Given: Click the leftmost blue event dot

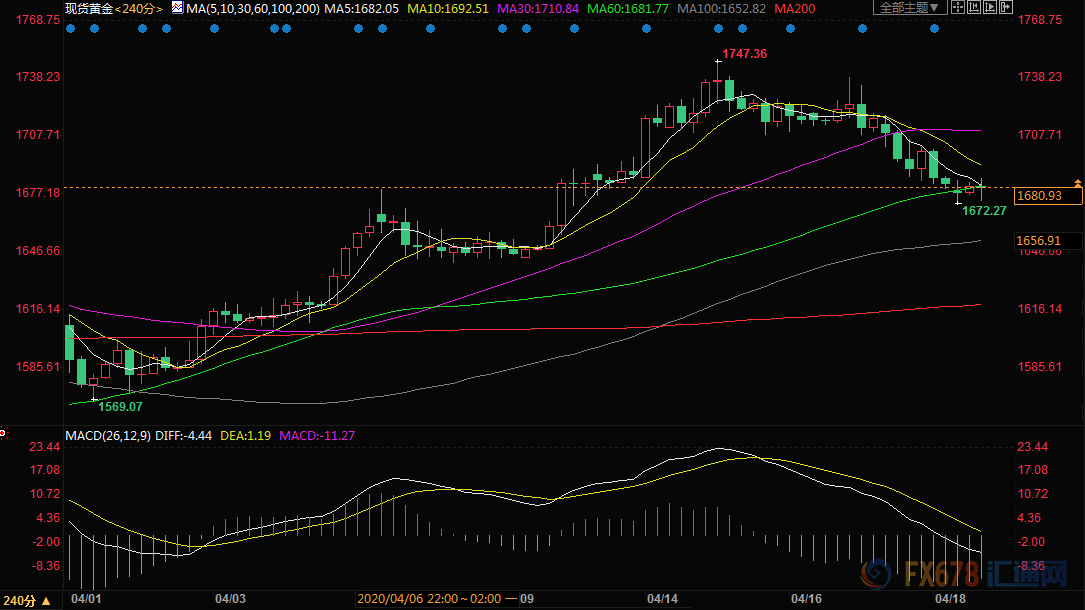Looking at the screenshot, I should coord(69,29).
